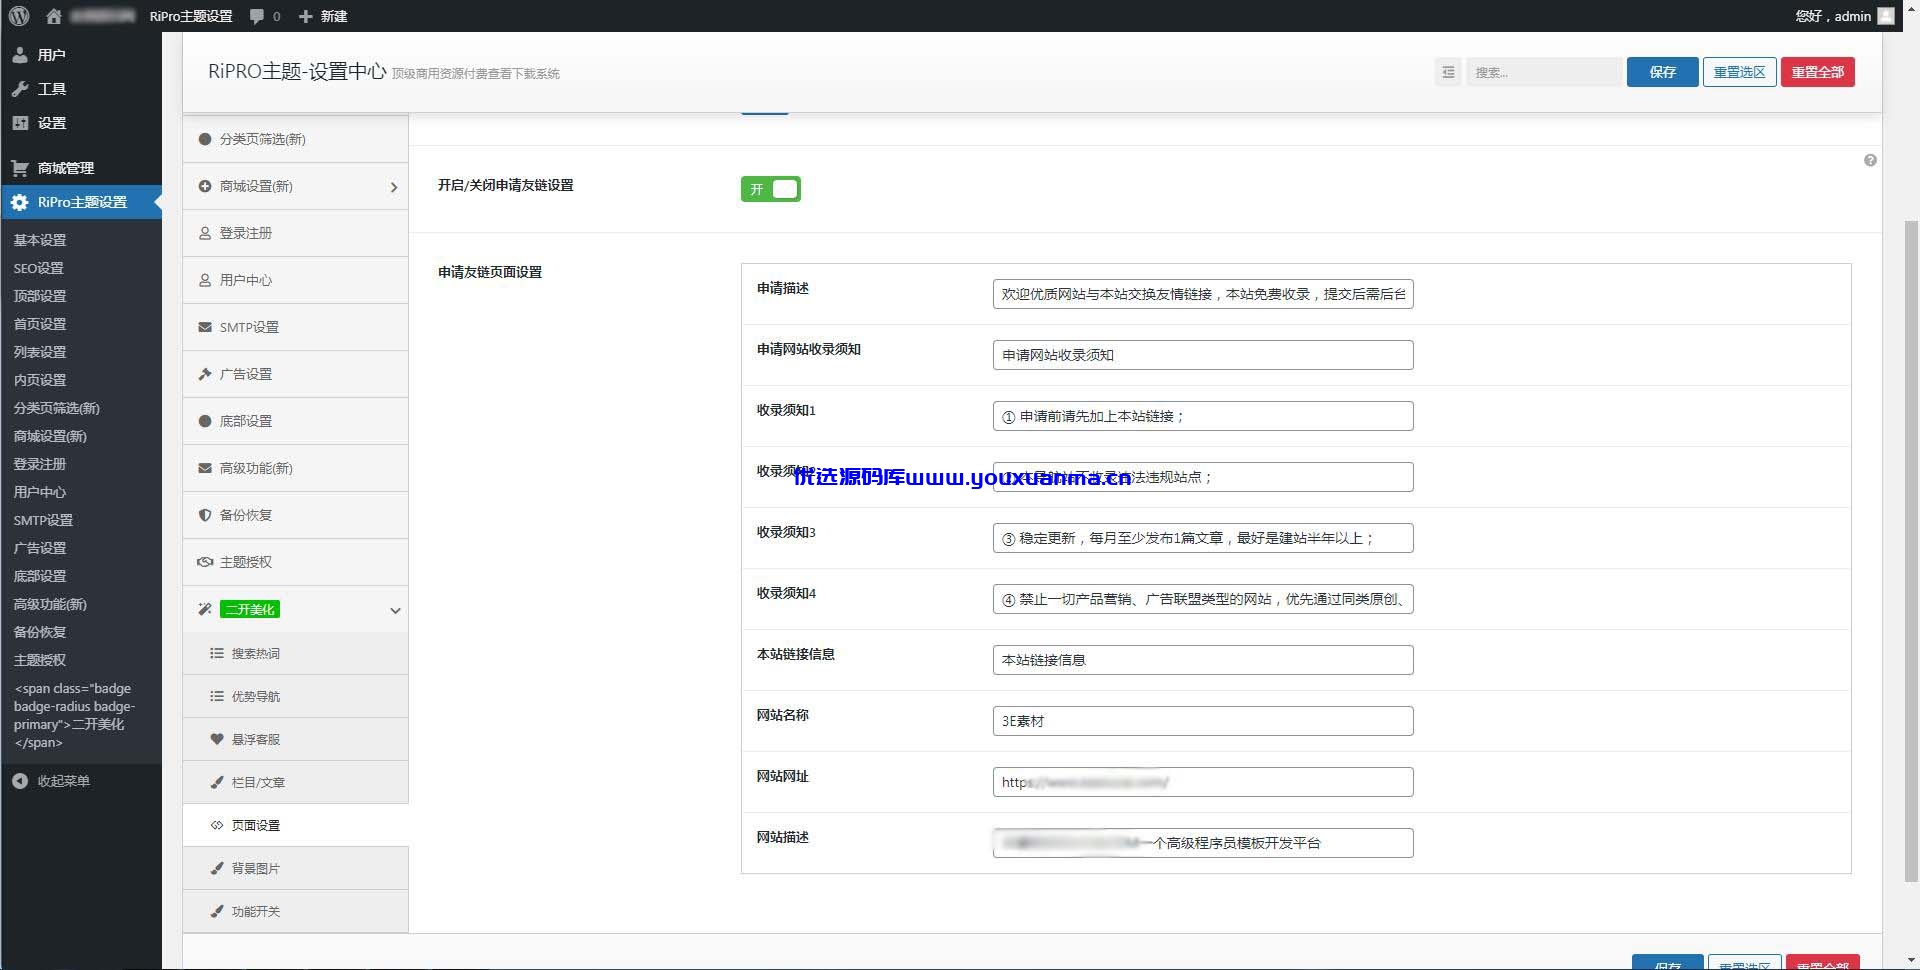Open 背景图片 sub-item
Viewport: 1920px width, 970px height.
pos(296,868)
